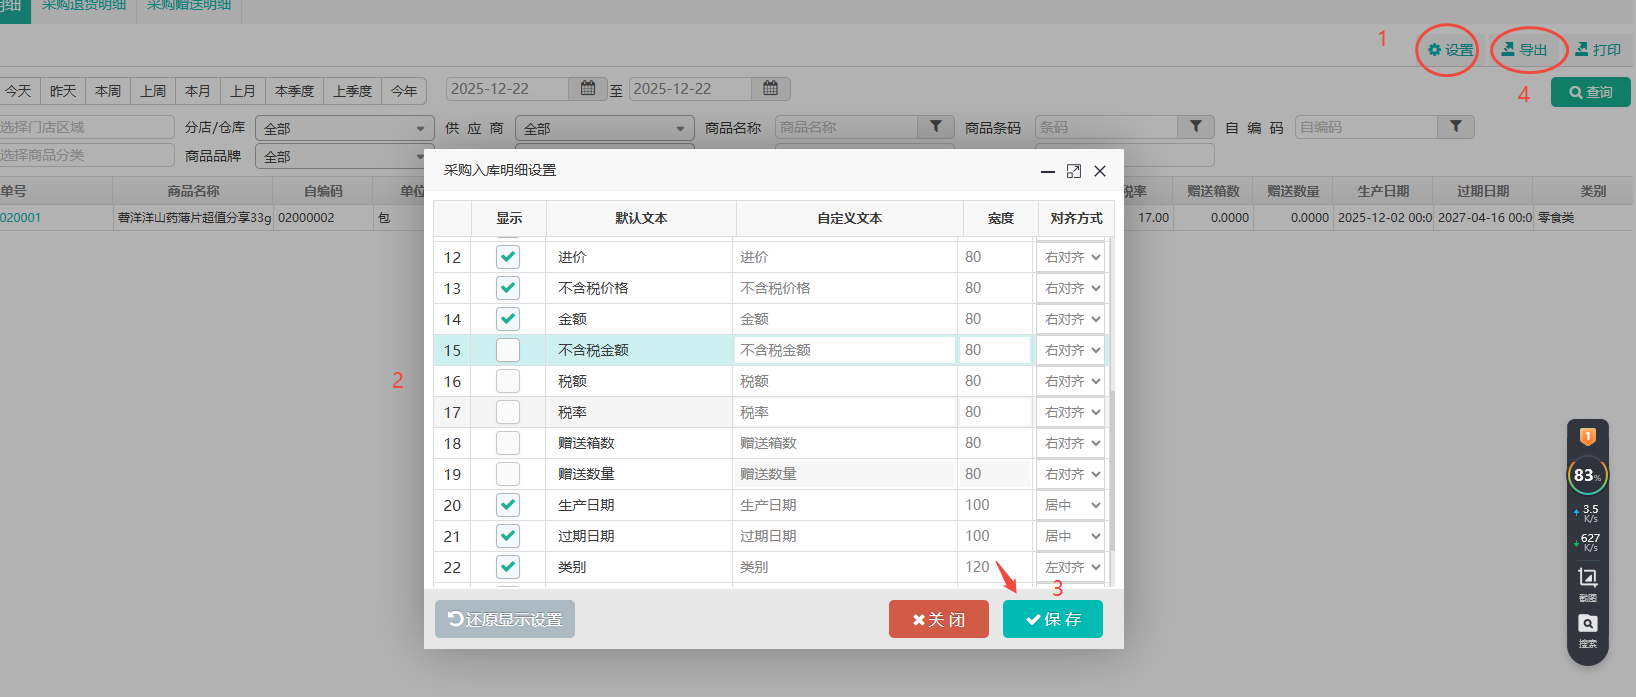Image resolution: width=1636 pixels, height=697 pixels.
Task: Open the 分店/仓库 dropdown
Action: click(344, 129)
